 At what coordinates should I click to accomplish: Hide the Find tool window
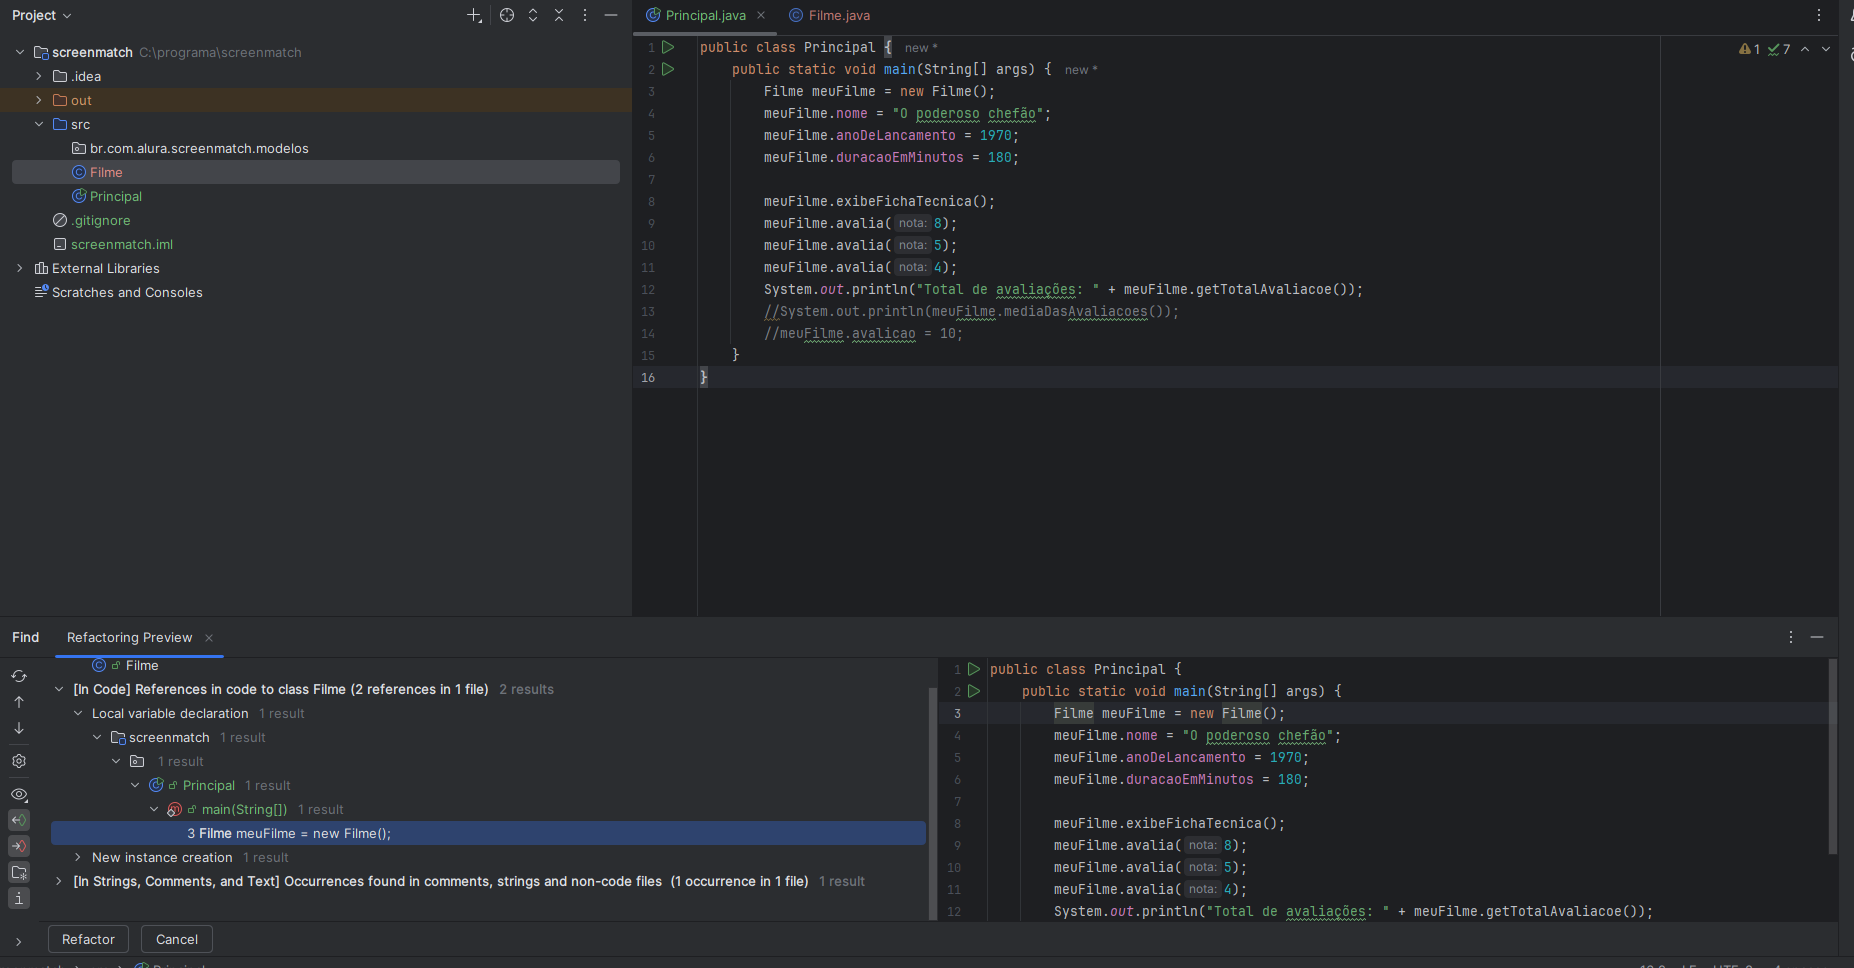coord(1817,637)
